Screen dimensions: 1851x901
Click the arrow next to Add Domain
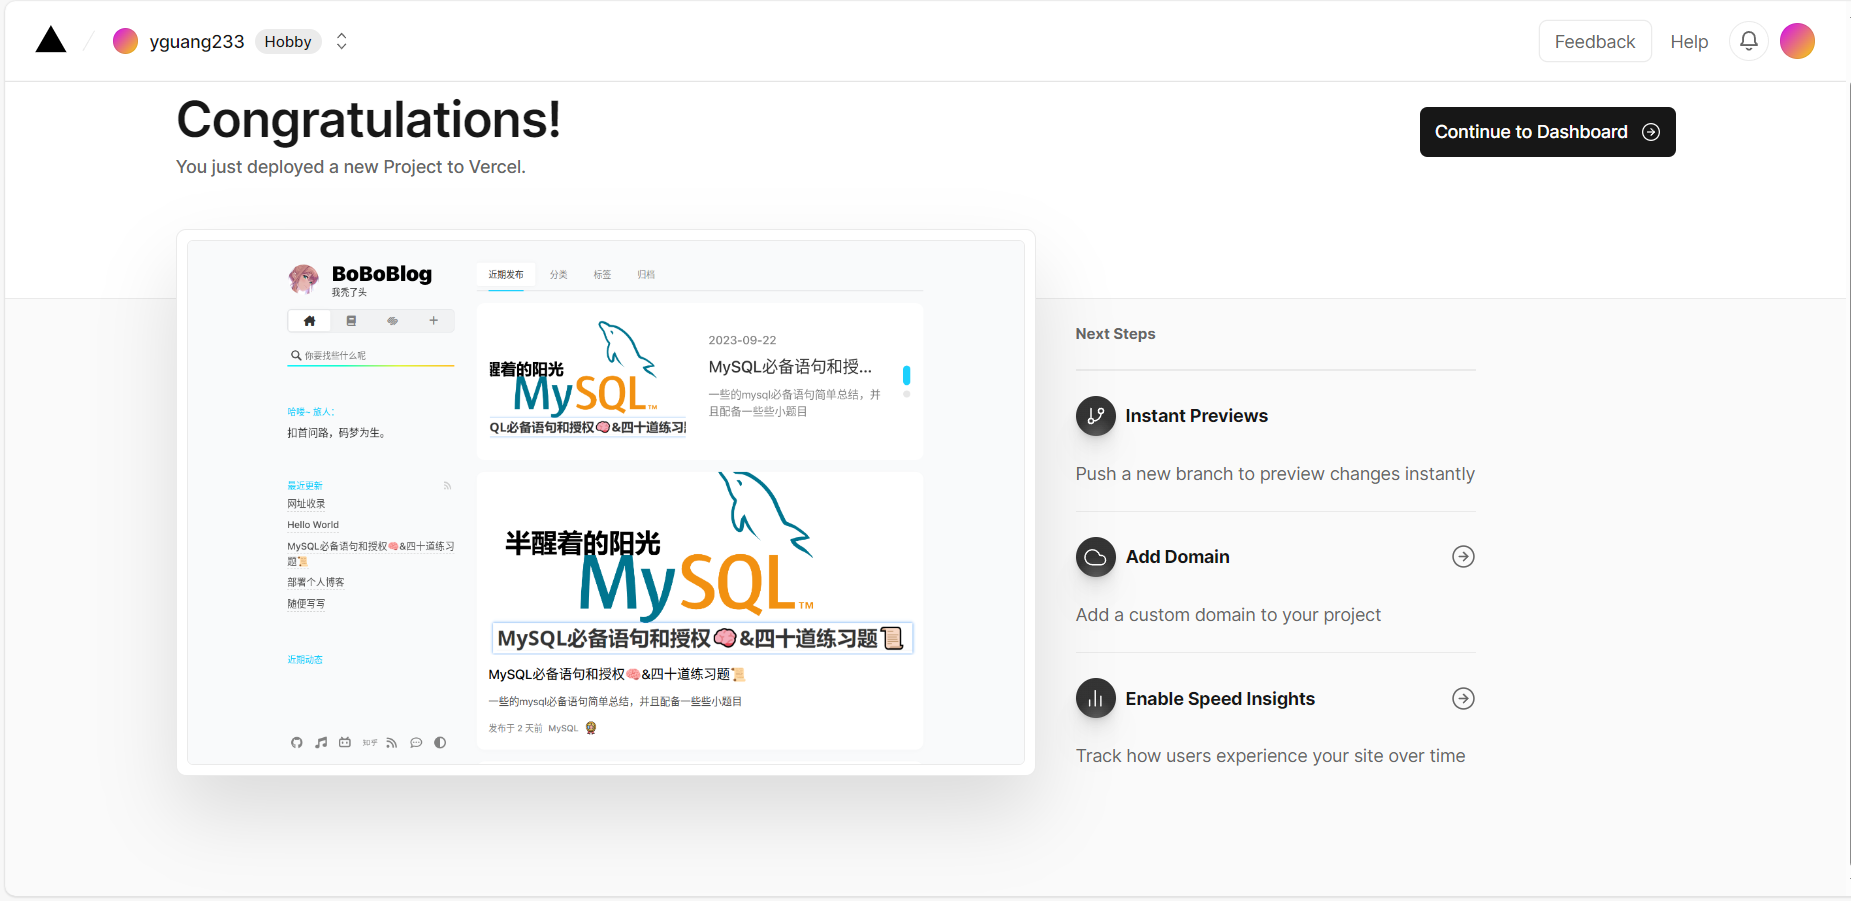coord(1463,557)
